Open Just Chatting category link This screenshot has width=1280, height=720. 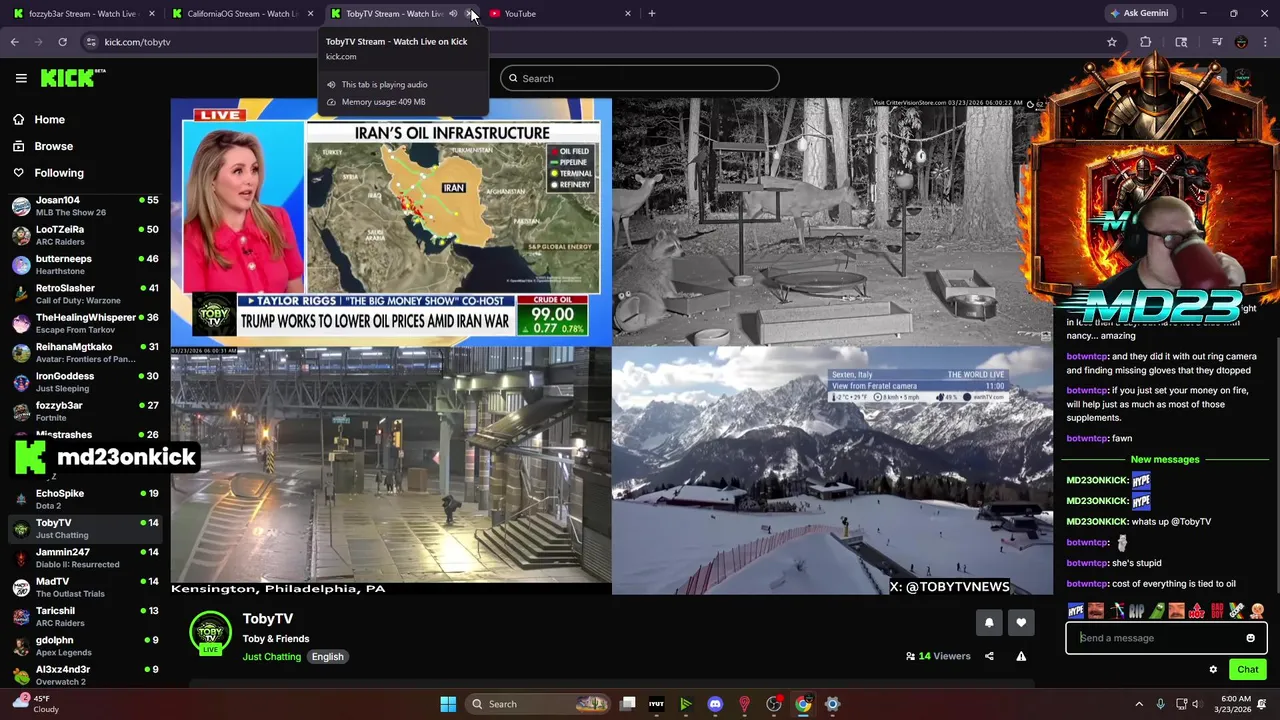(x=271, y=657)
